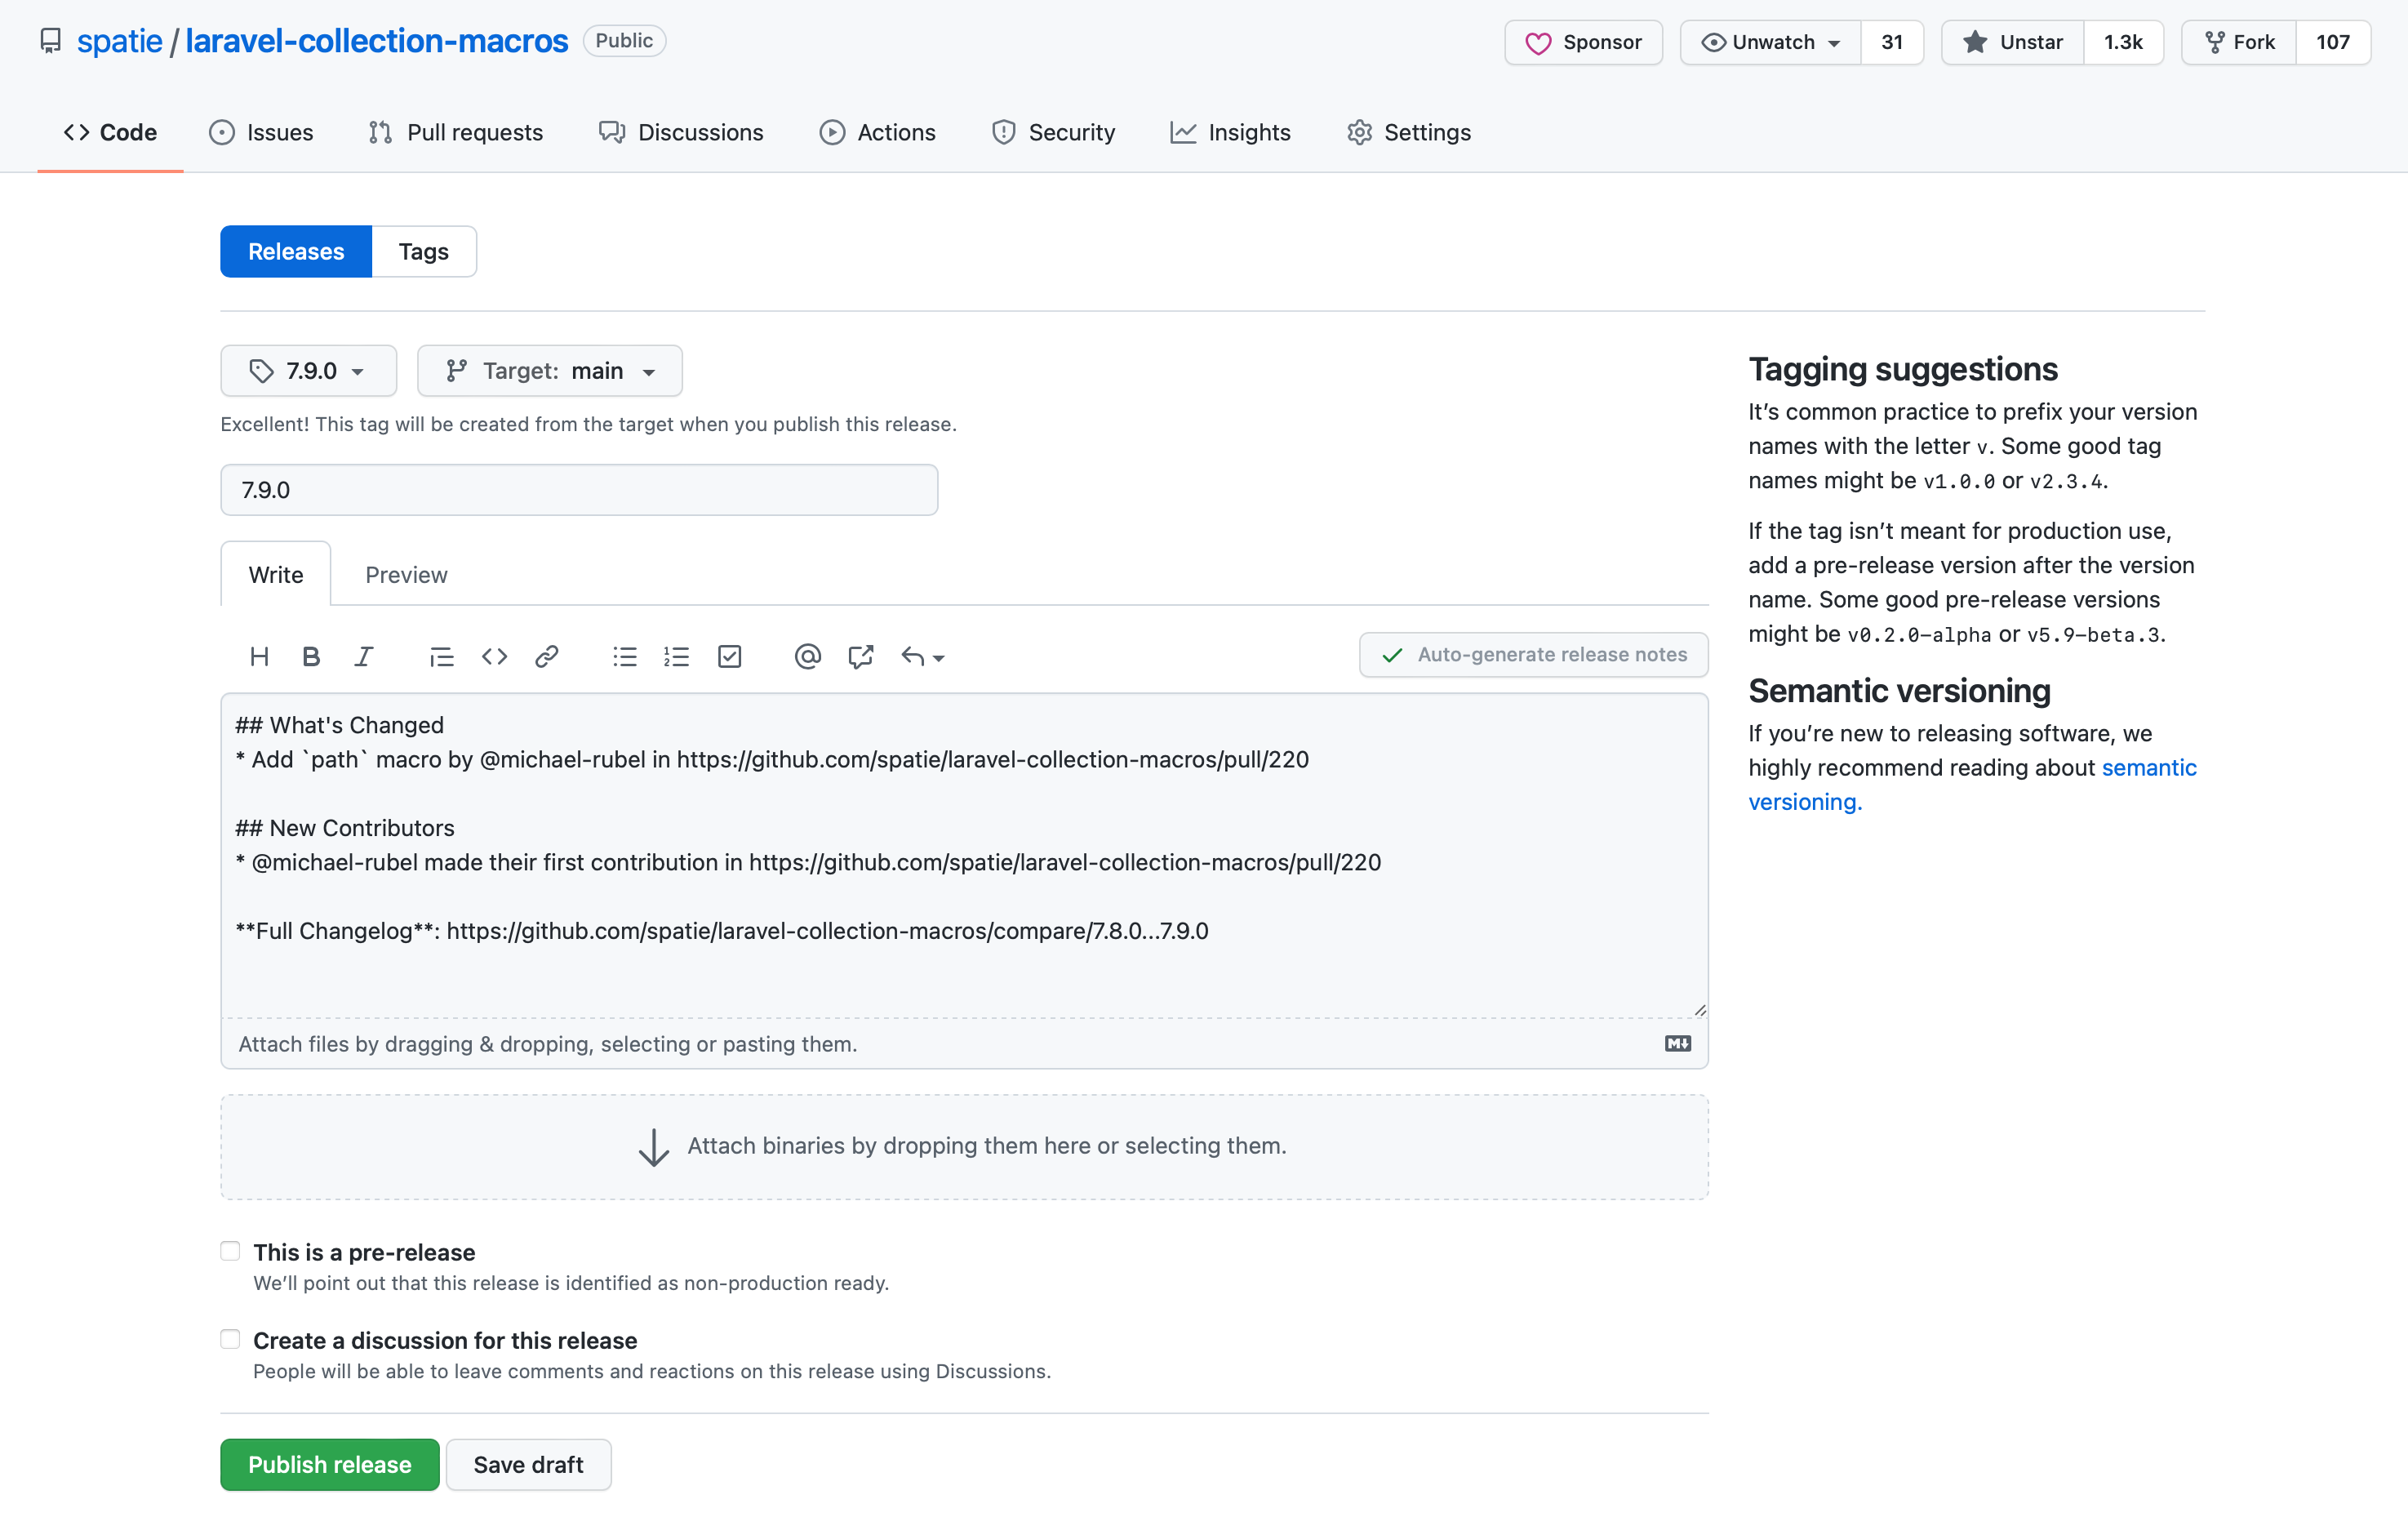Expand the Target branch main dropdown

click(x=549, y=371)
